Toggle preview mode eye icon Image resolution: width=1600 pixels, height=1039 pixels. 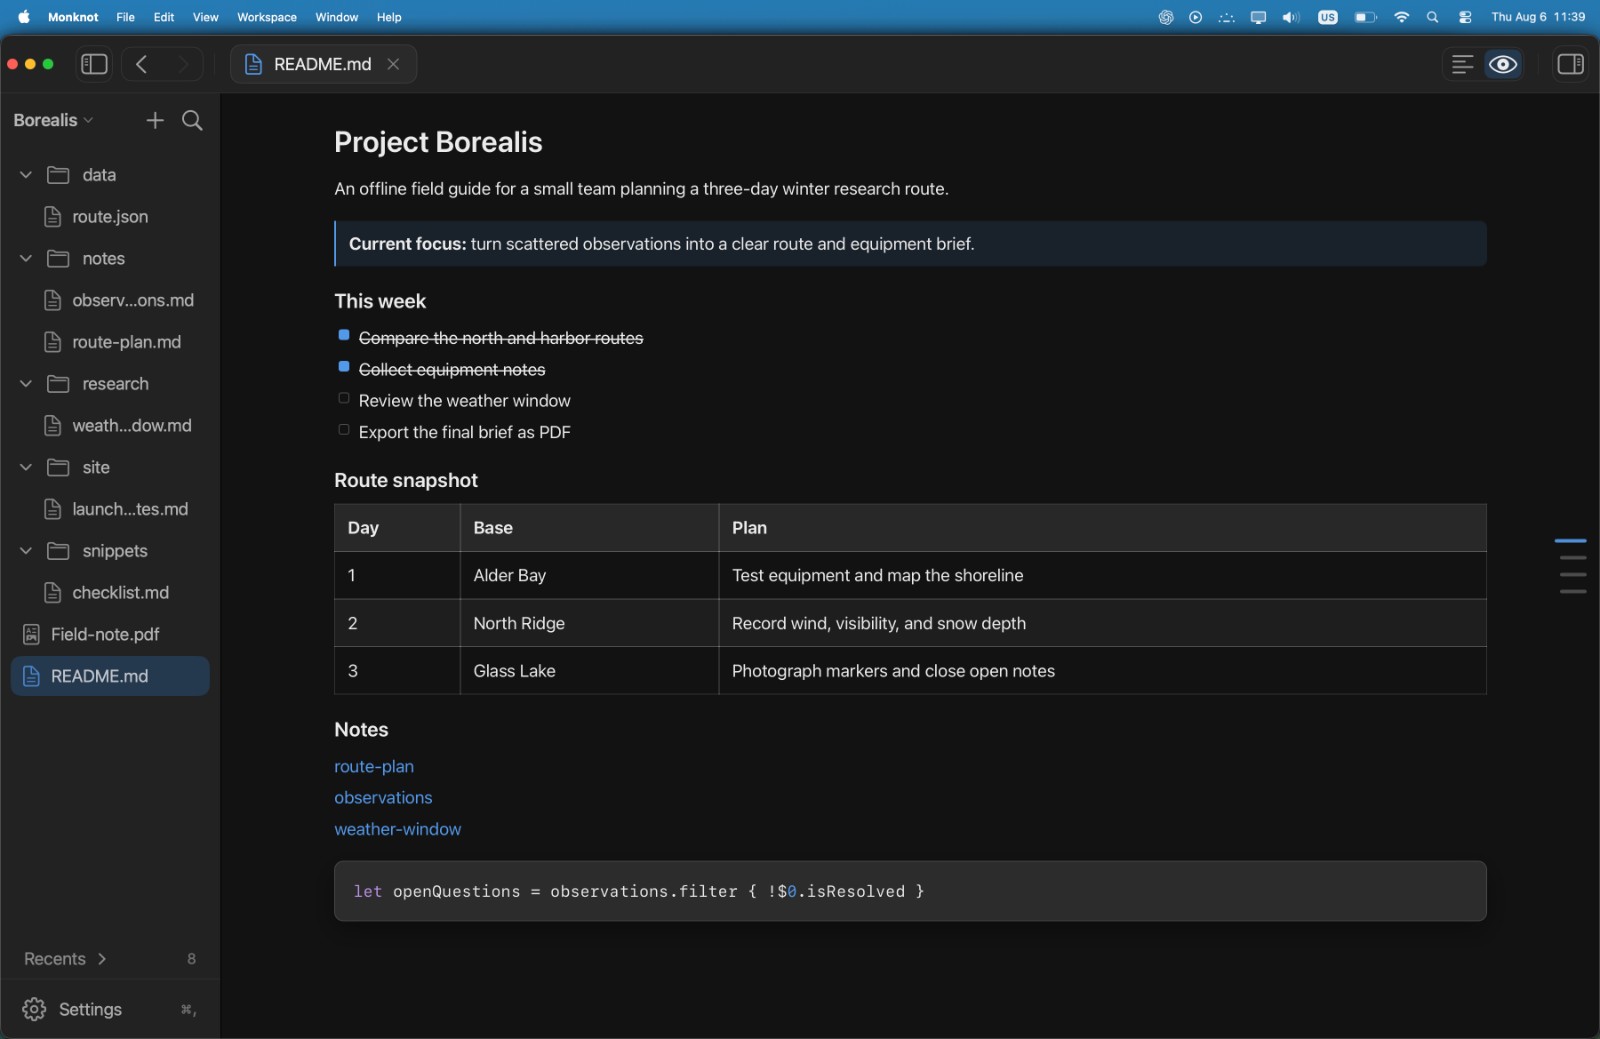[x=1503, y=64]
